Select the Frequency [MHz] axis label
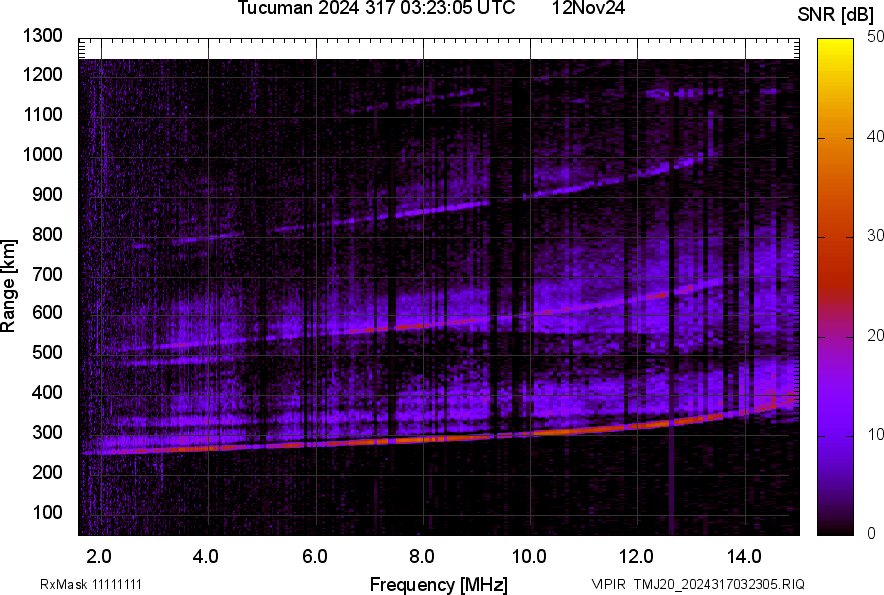 click(x=438, y=584)
